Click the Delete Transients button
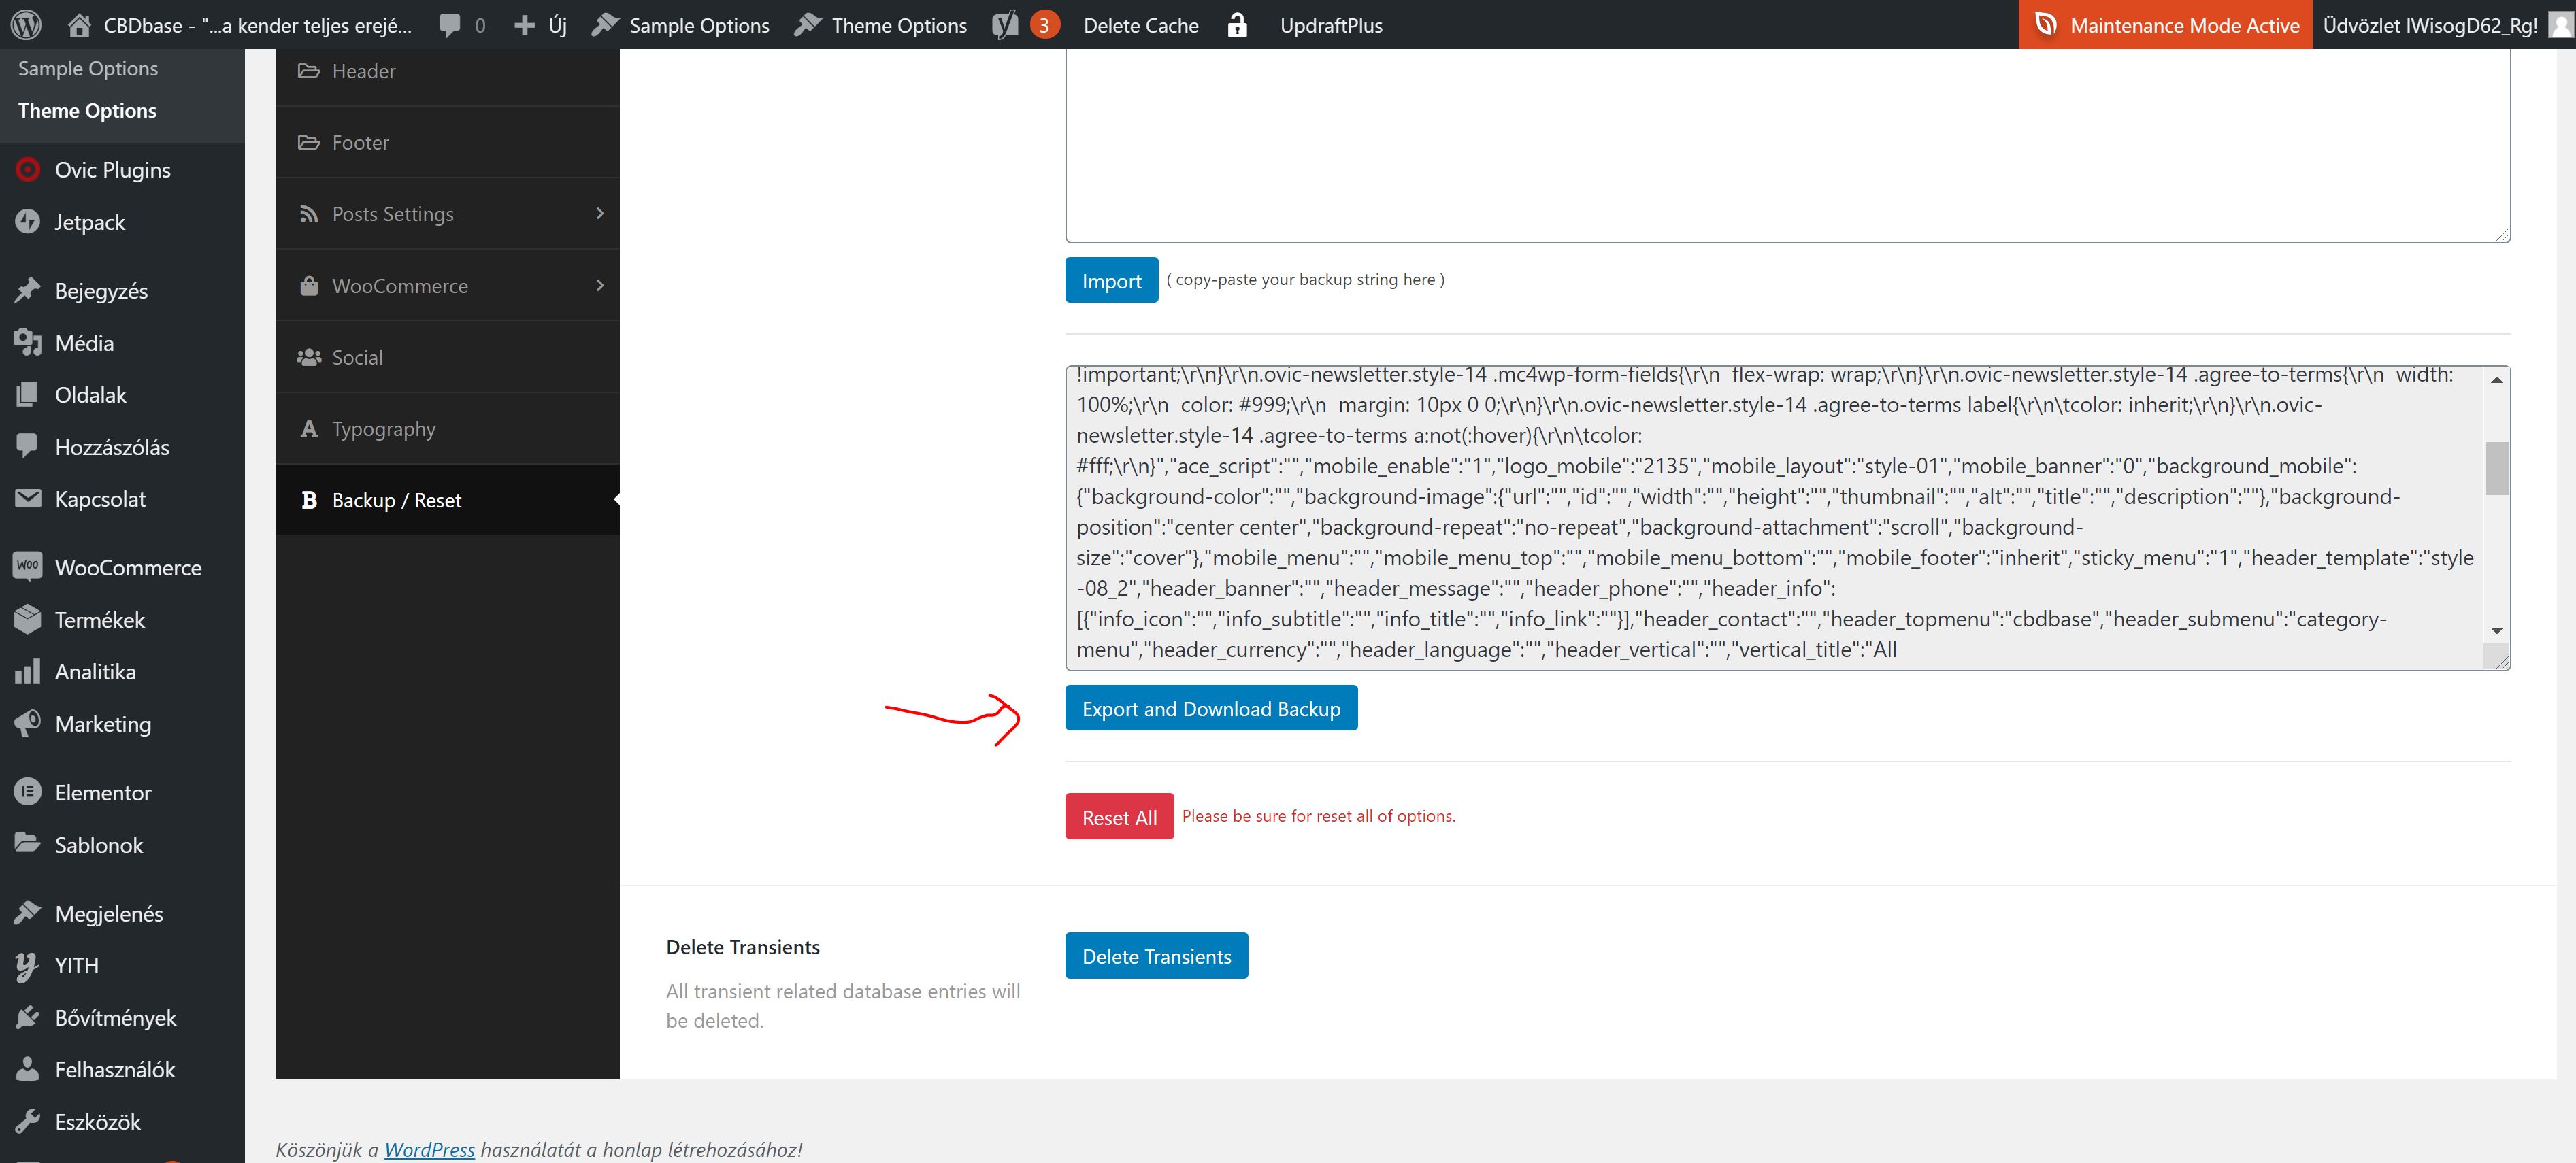Image resolution: width=2576 pixels, height=1163 pixels. [1156, 956]
